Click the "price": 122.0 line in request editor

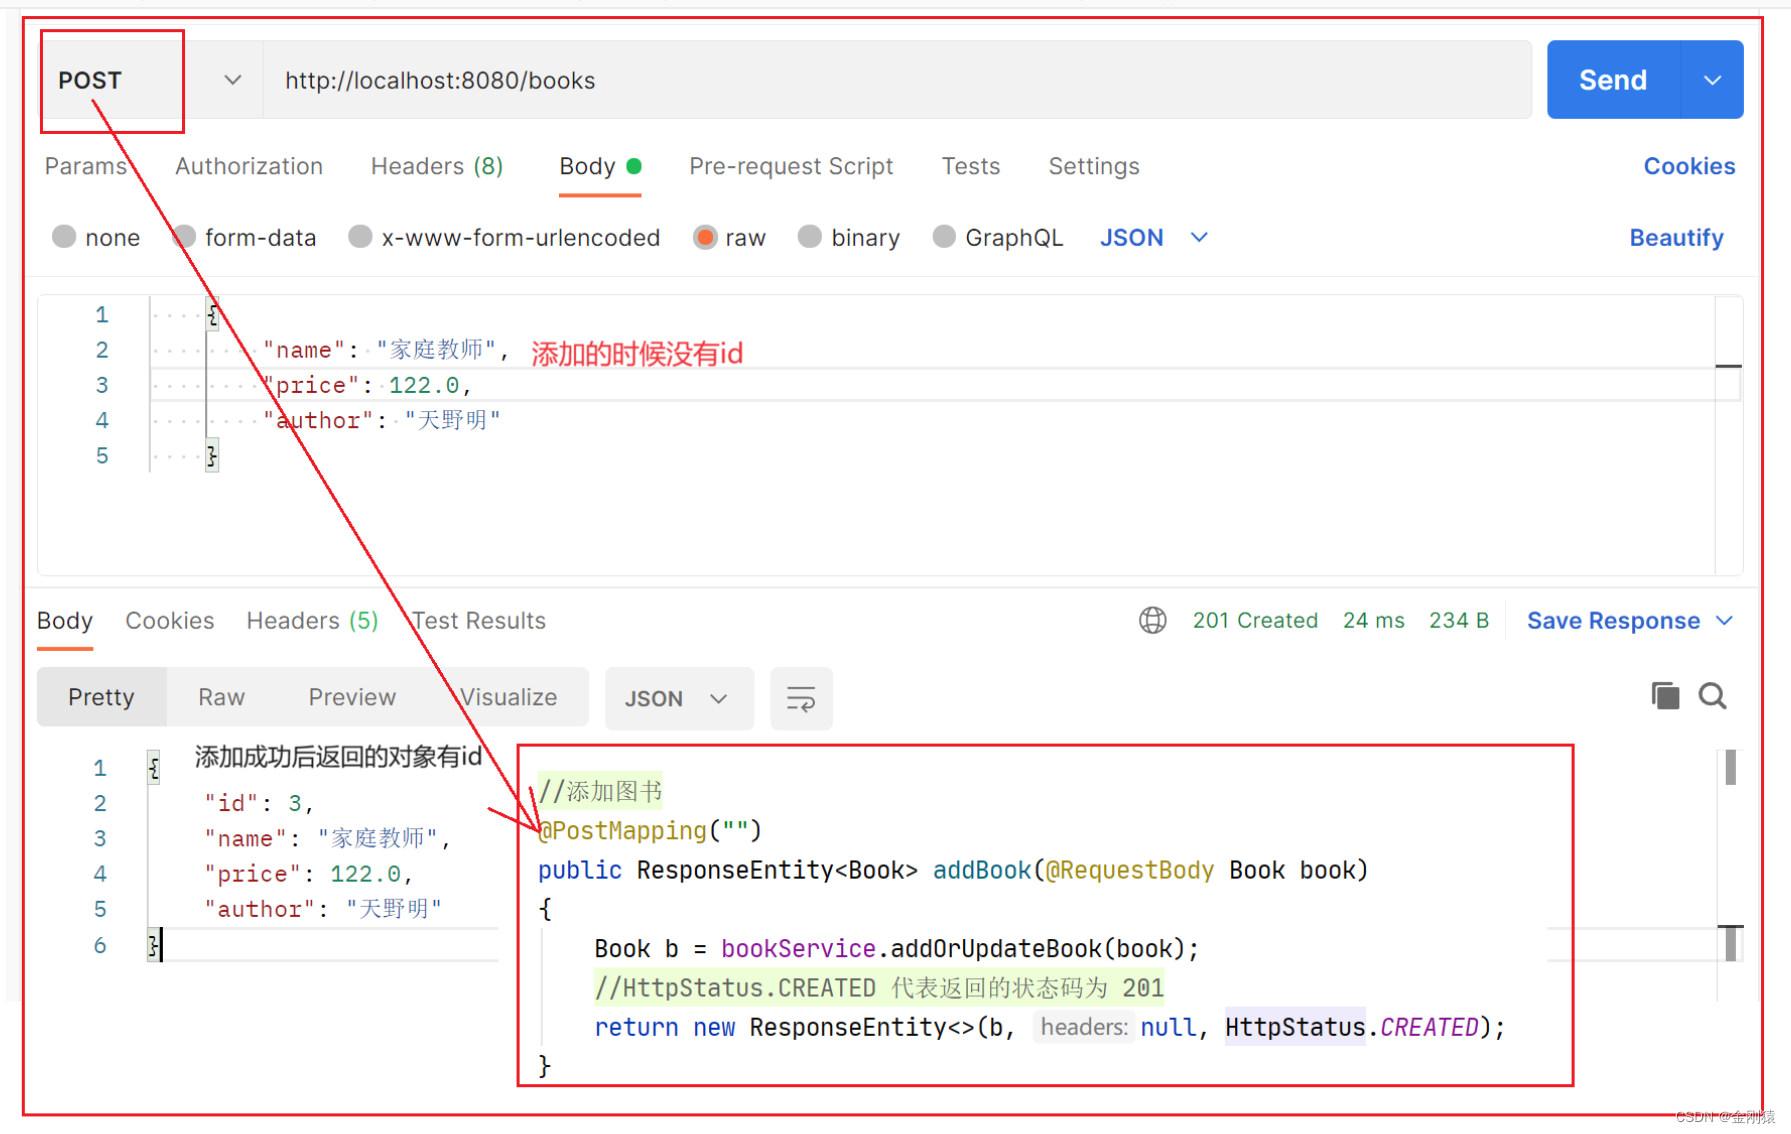tap(366, 385)
